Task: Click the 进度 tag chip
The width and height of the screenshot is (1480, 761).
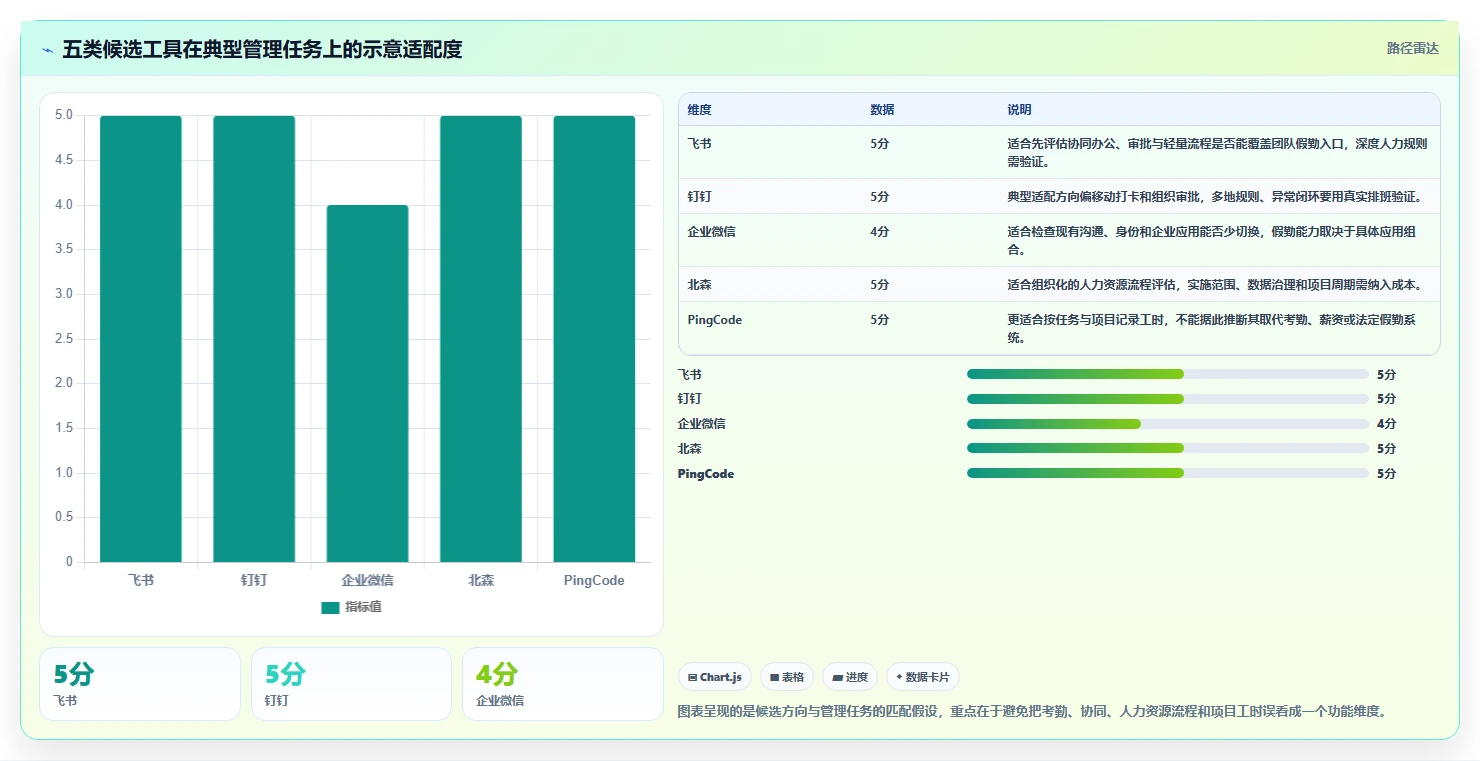Action: click(850, 677)
